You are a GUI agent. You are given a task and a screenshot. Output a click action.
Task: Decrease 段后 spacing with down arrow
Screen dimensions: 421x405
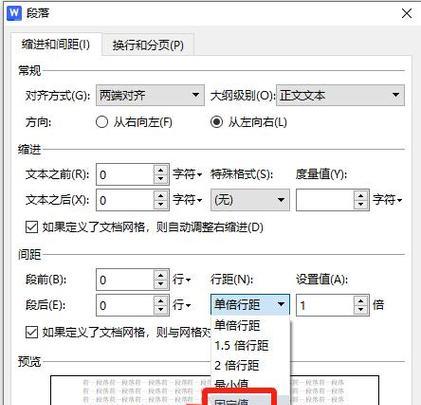point(161,310)
